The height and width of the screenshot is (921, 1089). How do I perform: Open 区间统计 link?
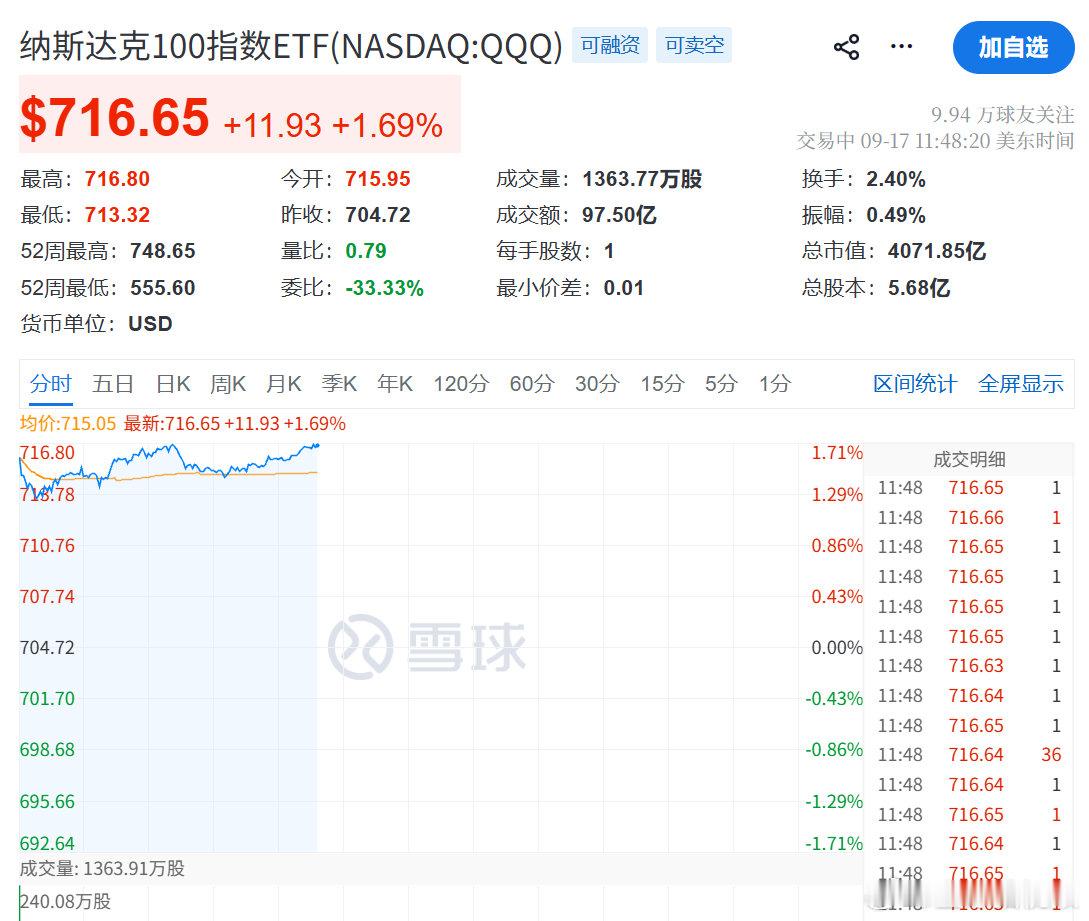[x=915, y=383]
